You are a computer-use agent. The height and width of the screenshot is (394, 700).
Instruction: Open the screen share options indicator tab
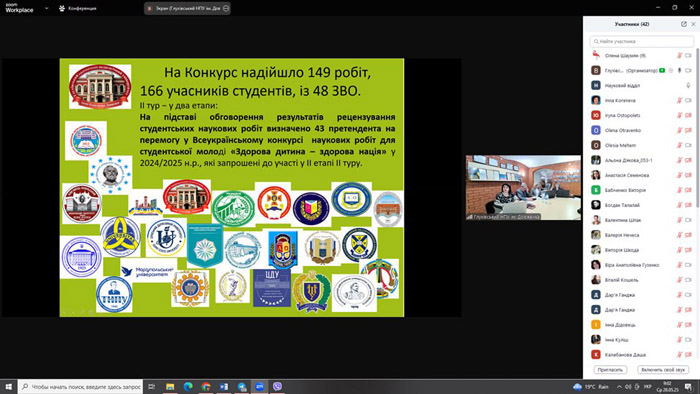point(187,8)
